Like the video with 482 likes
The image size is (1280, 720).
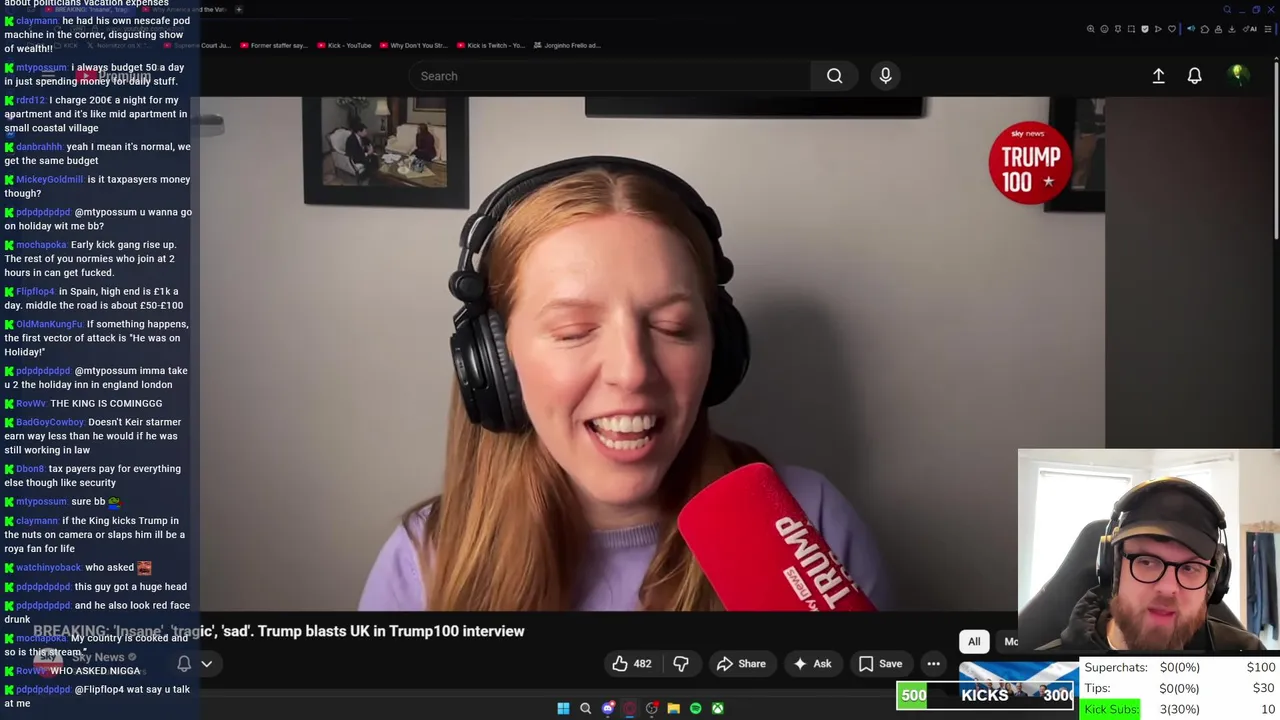[632, 664]
